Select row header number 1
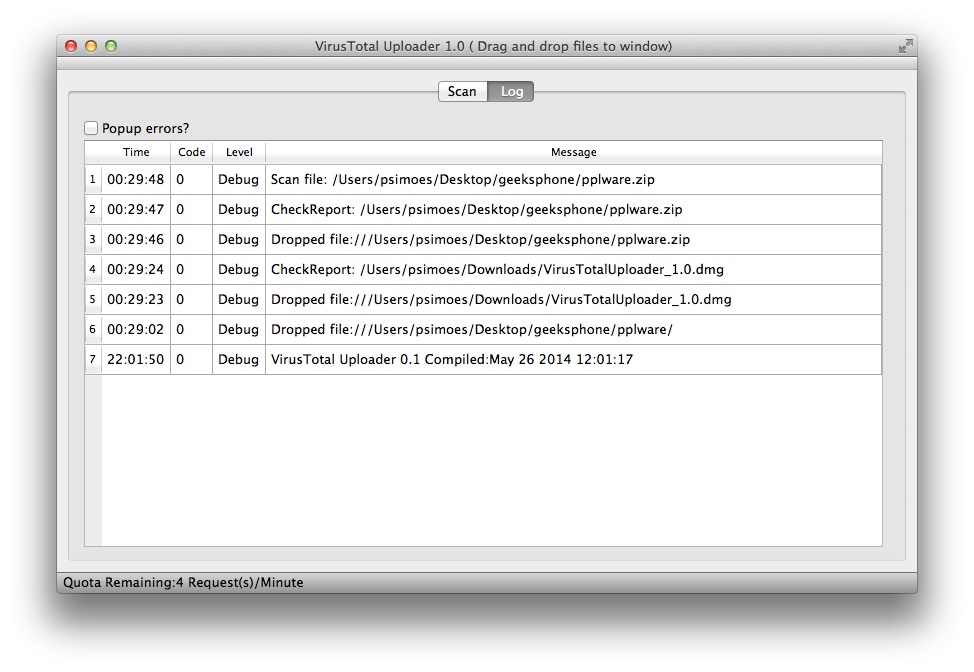The image size is (974, 672). [93, 179]
